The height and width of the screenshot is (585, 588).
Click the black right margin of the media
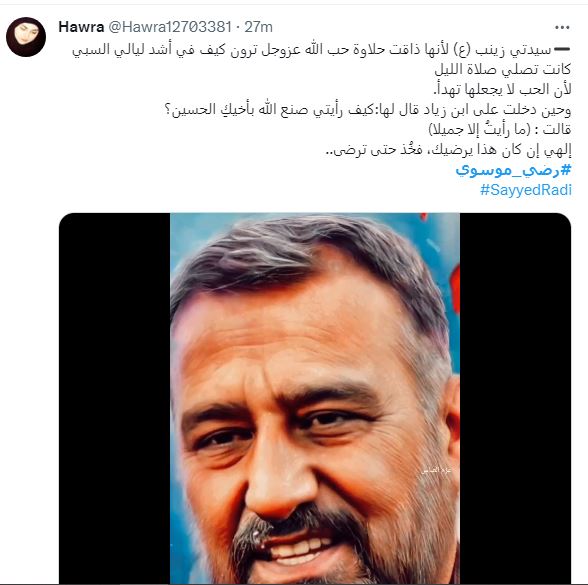point(516,398)
